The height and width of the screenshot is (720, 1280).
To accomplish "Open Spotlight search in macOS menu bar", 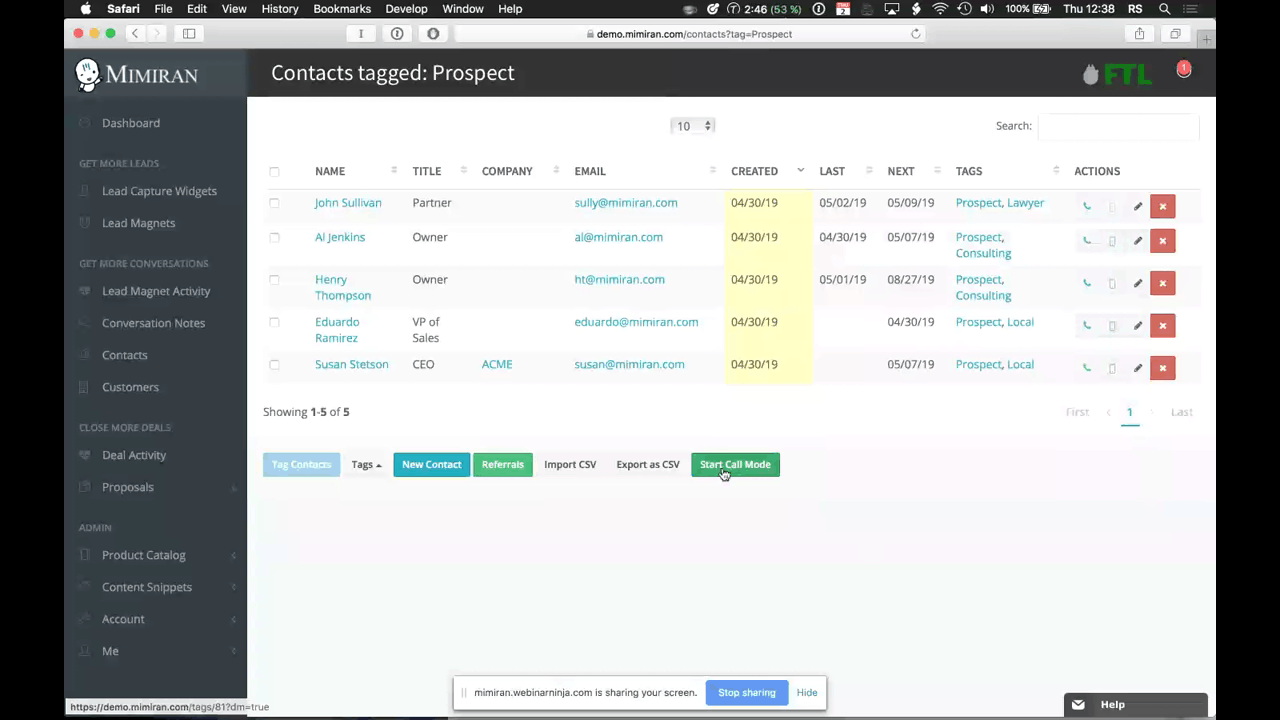I will point(1164,9).
